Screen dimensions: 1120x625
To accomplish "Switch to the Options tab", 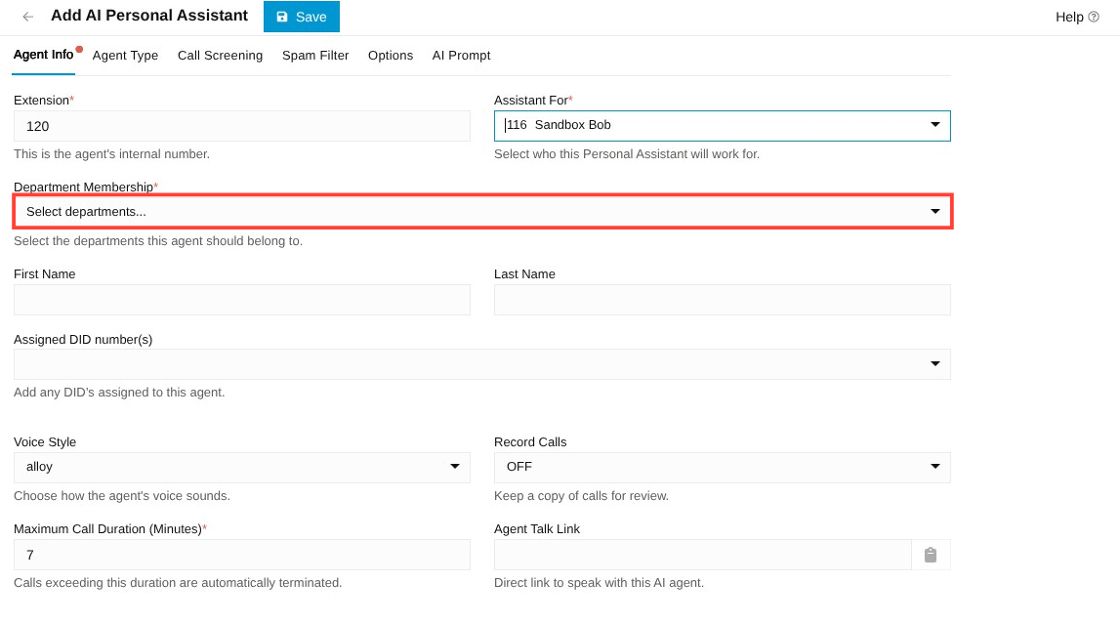I will tap(390, 56).
